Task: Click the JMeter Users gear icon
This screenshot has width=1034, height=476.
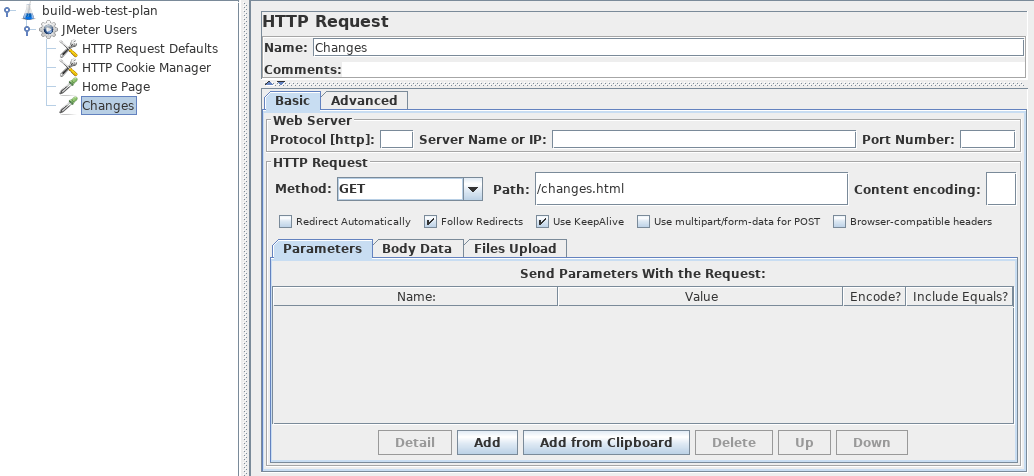Action: click(48, 30)
